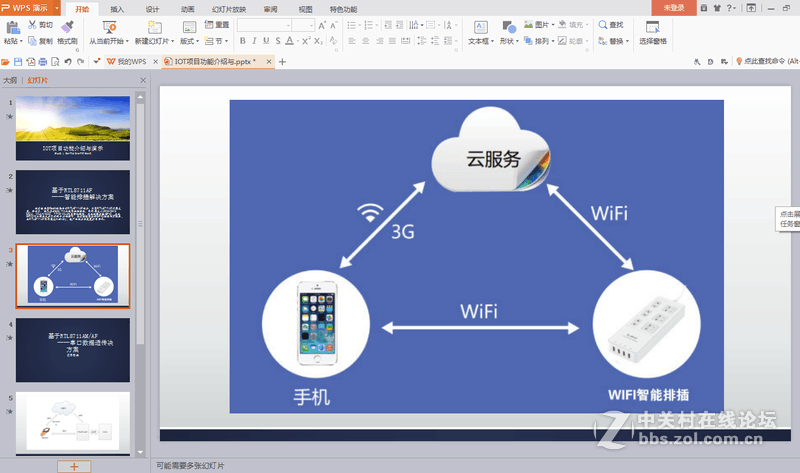Justify the text alignment

[x=392, y=41]
